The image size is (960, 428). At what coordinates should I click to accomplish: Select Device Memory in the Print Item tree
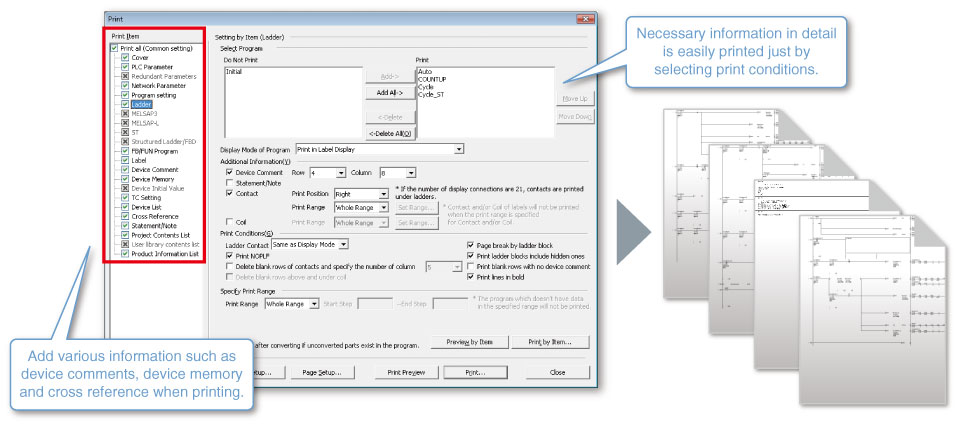(x=153, y=179)
